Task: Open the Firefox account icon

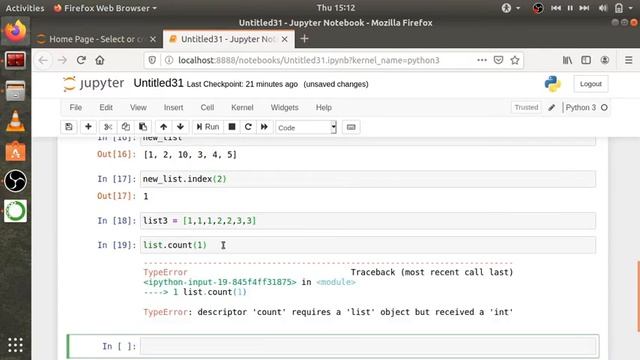Action: pyautogui.click(x=605, y=60)
